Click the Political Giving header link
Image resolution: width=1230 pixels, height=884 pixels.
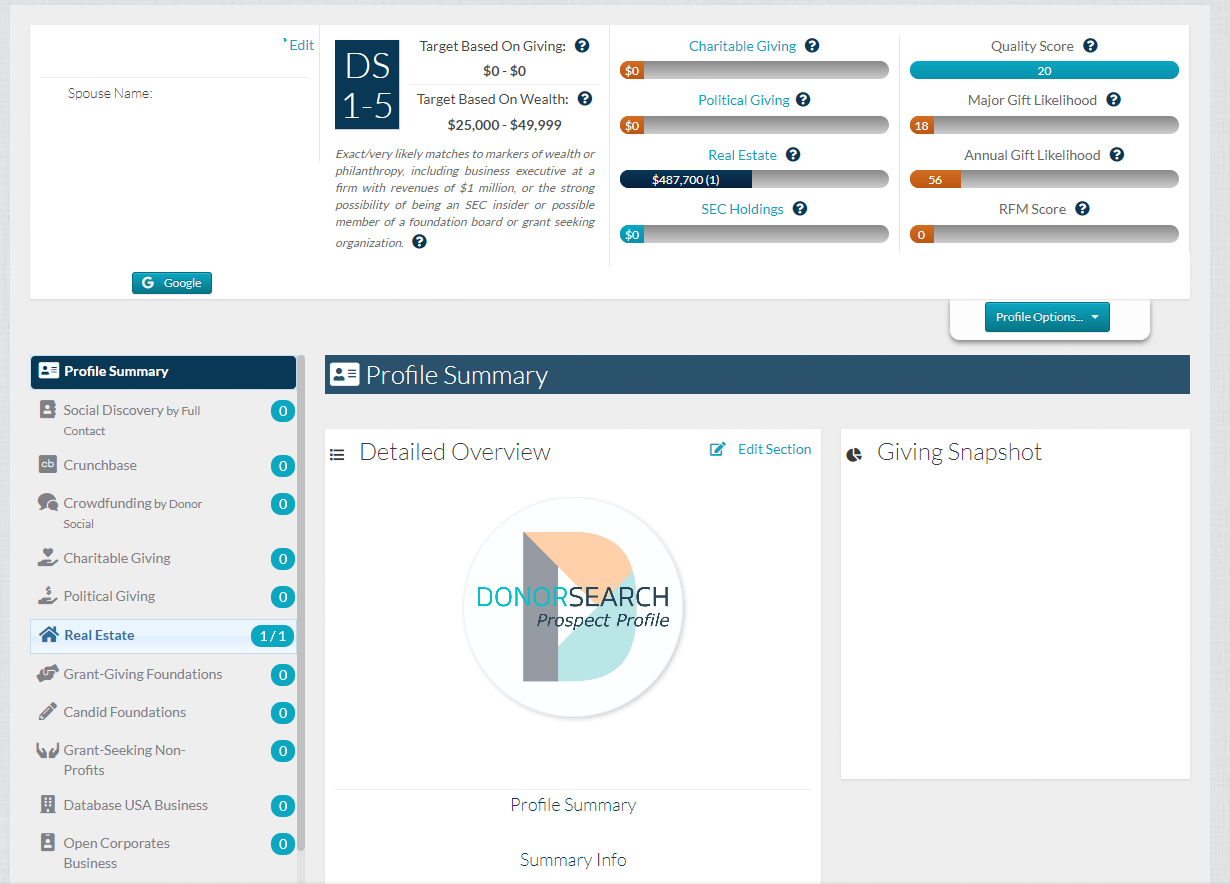(744, 100)
